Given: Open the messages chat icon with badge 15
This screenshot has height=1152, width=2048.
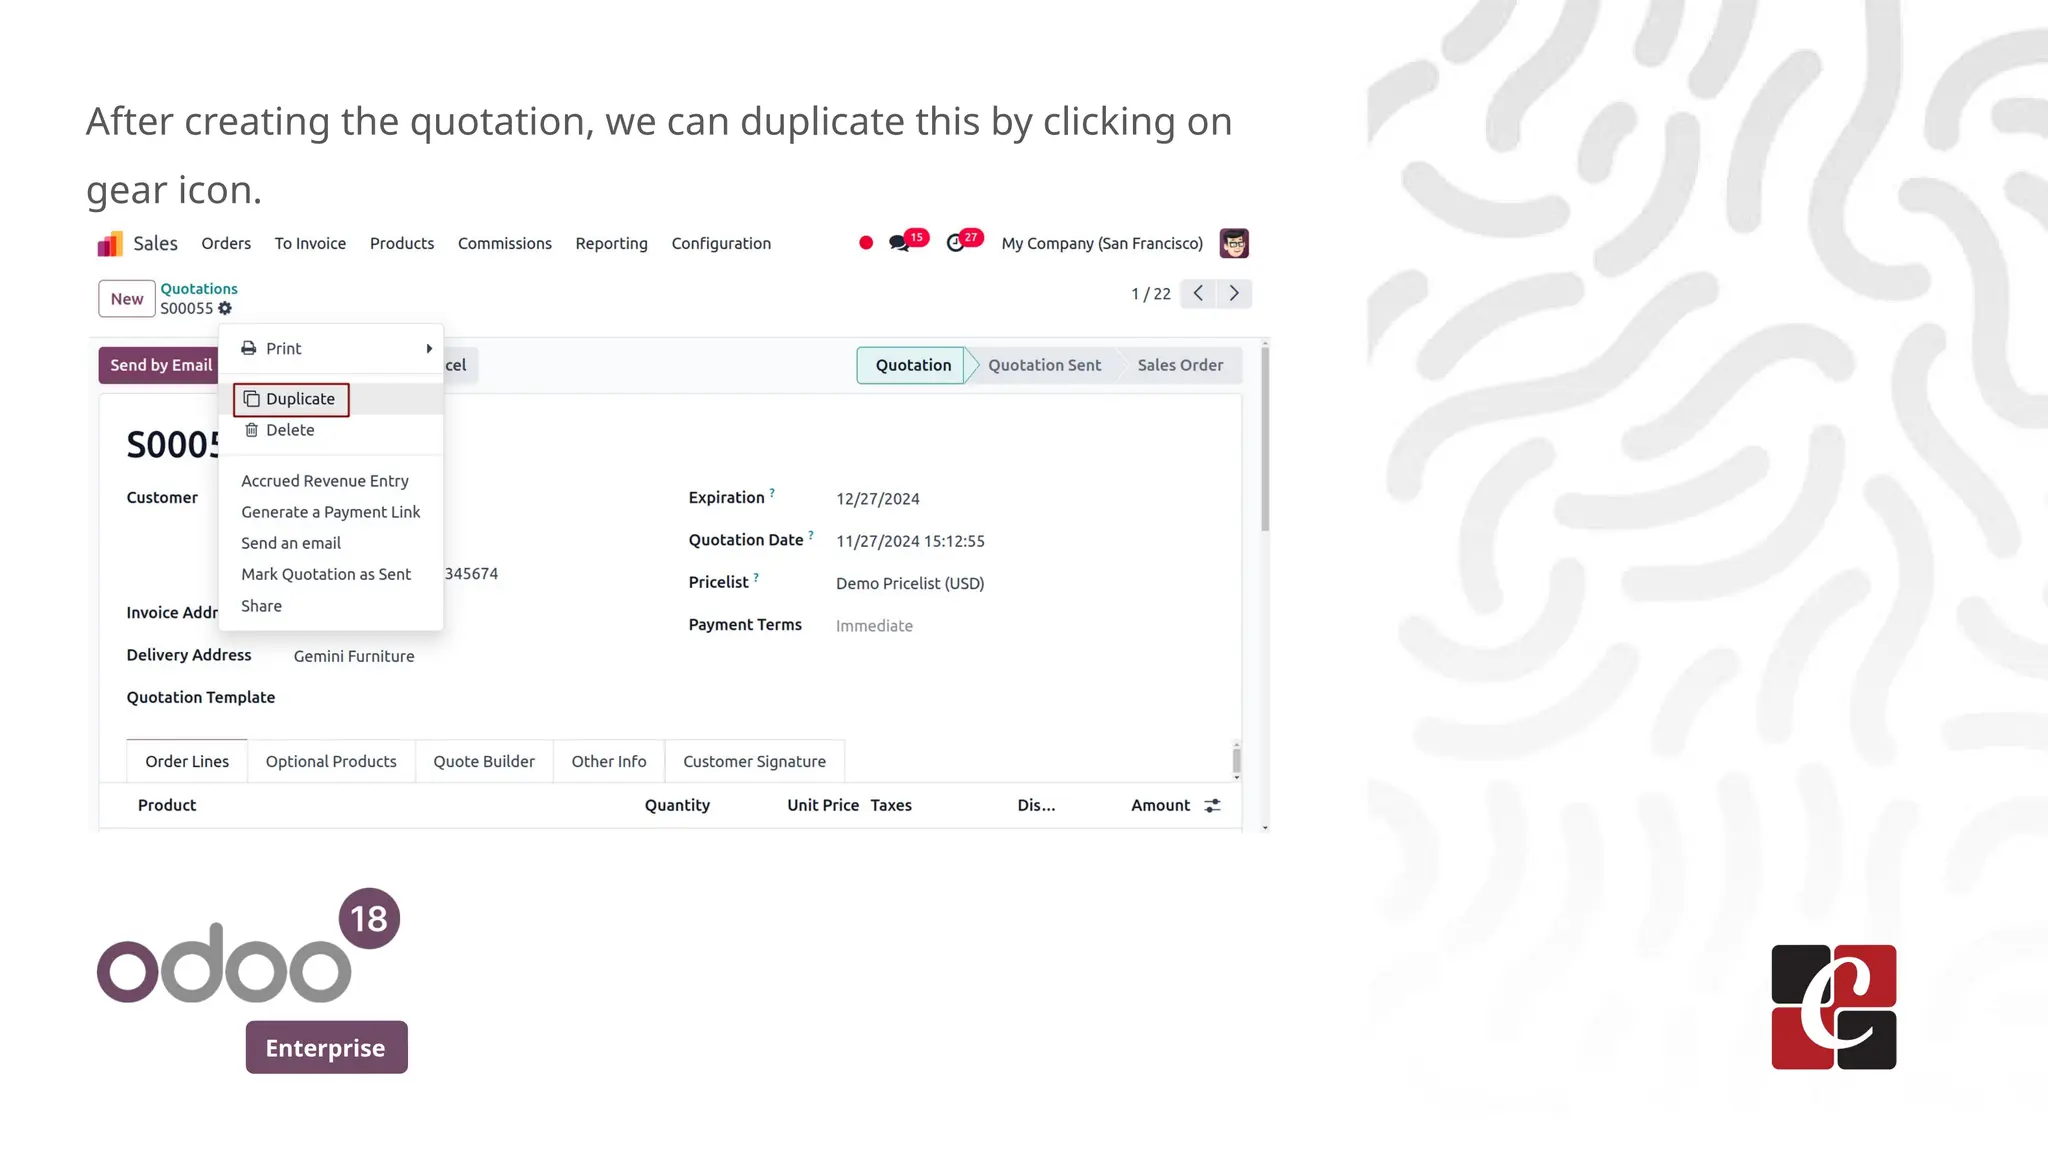Looking at the screenshot, I should 899,243.
